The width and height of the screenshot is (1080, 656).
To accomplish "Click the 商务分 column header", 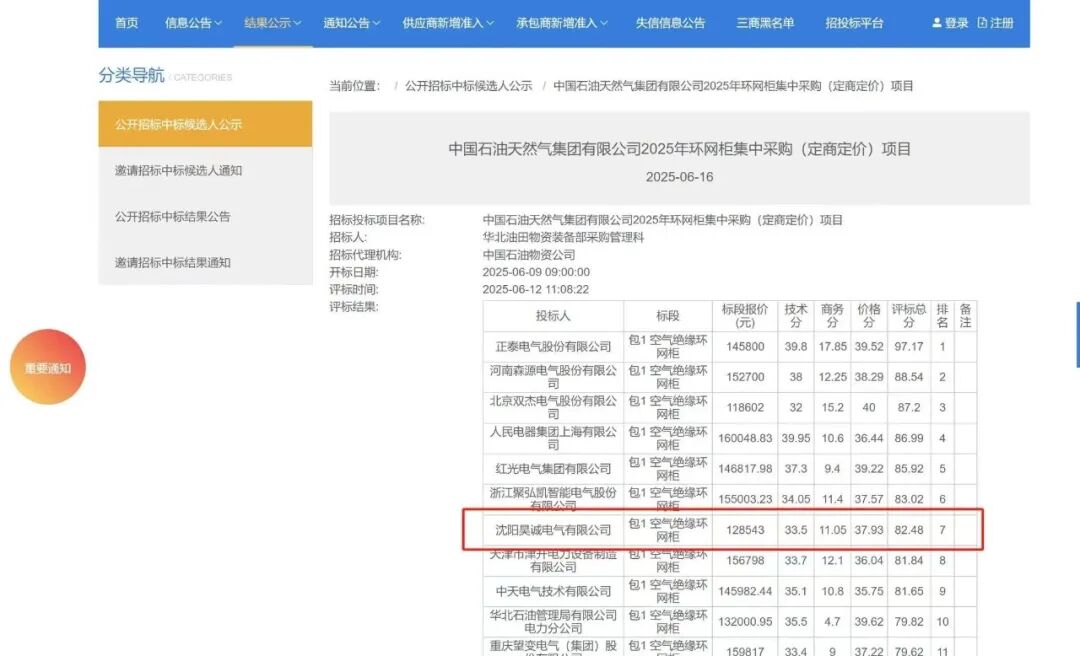I will click(x=832, y=316).
